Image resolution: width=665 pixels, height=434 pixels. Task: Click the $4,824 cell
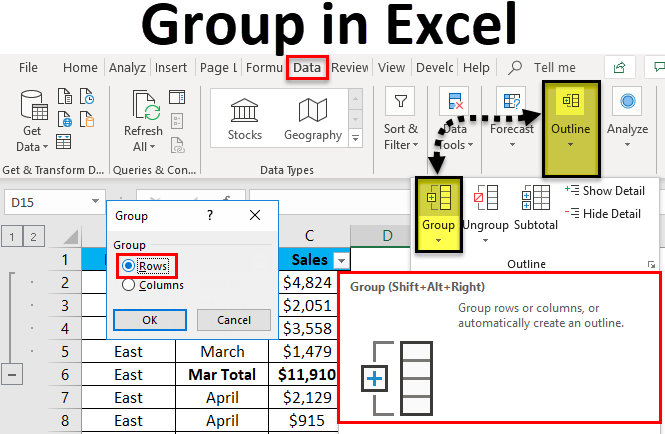[x=307, y=283]
